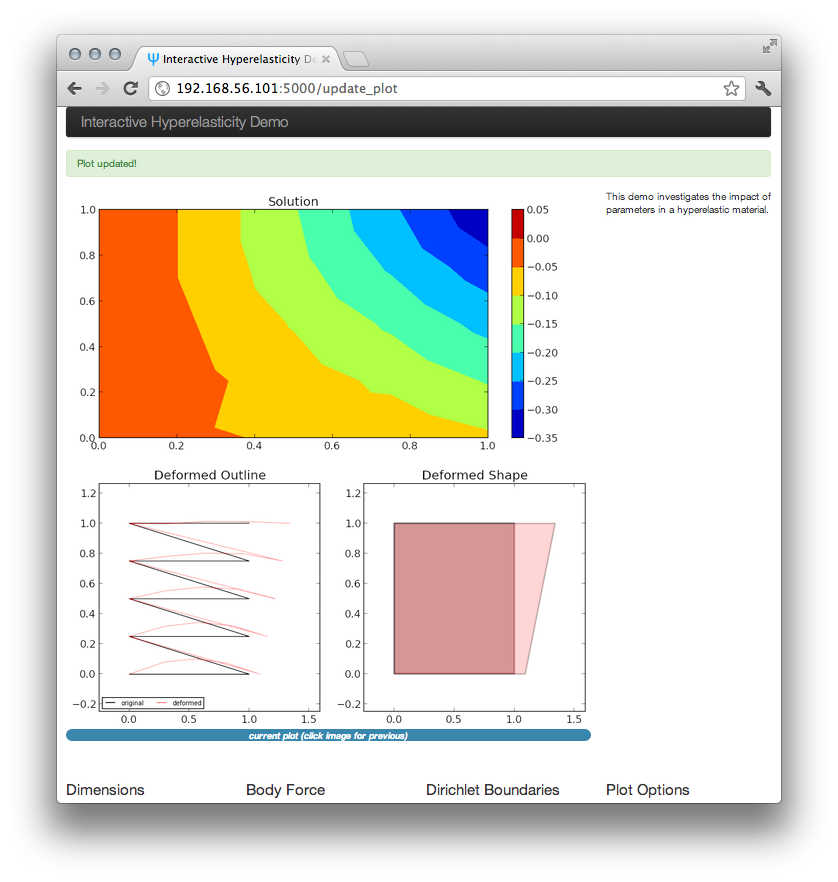Click the Deformed Outline plot
Image resolution: width=838 pixels, height=882 pixels.
tap(209, 597)
